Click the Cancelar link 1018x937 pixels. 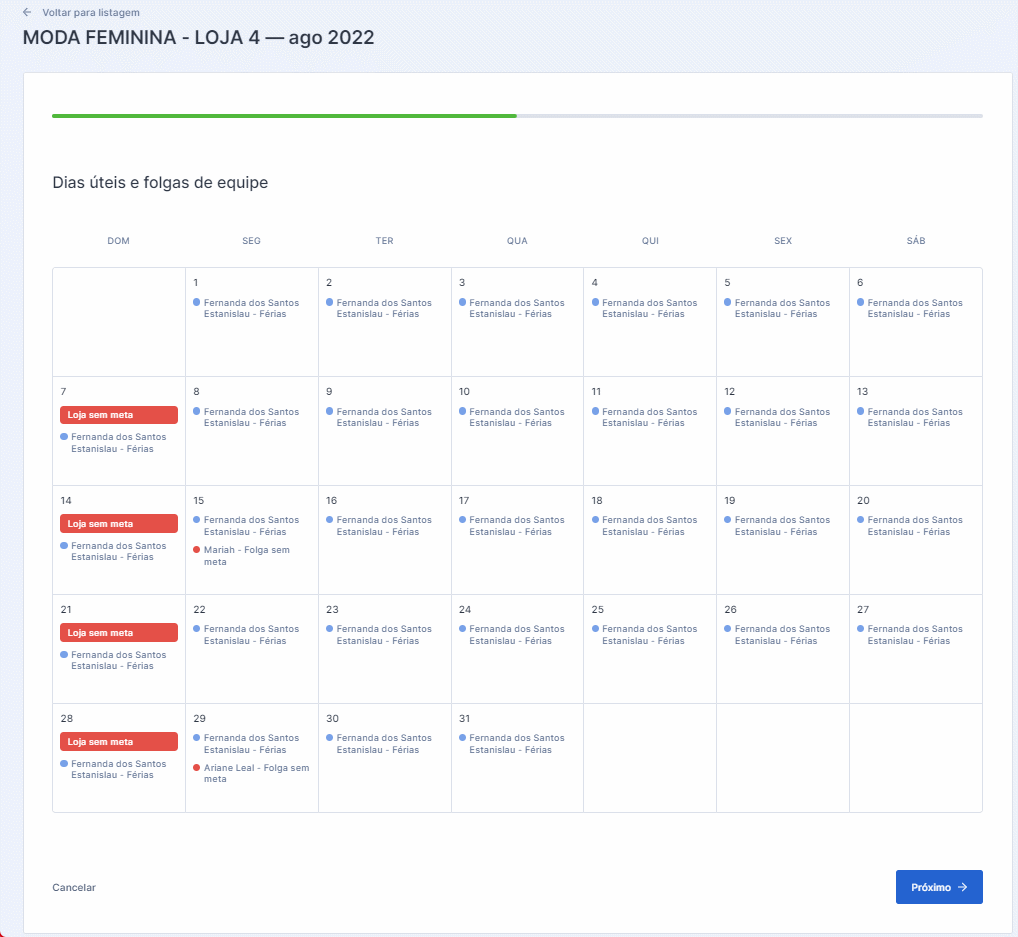click(x=74, y=887)
